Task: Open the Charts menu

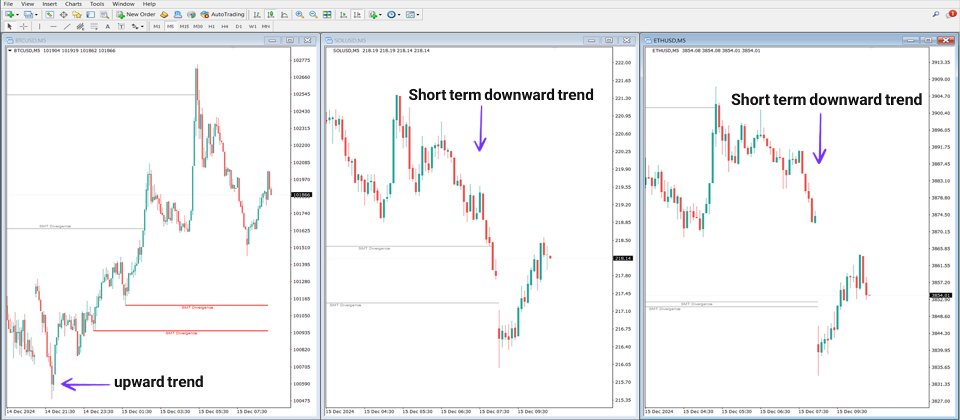Action: point(73,4)
